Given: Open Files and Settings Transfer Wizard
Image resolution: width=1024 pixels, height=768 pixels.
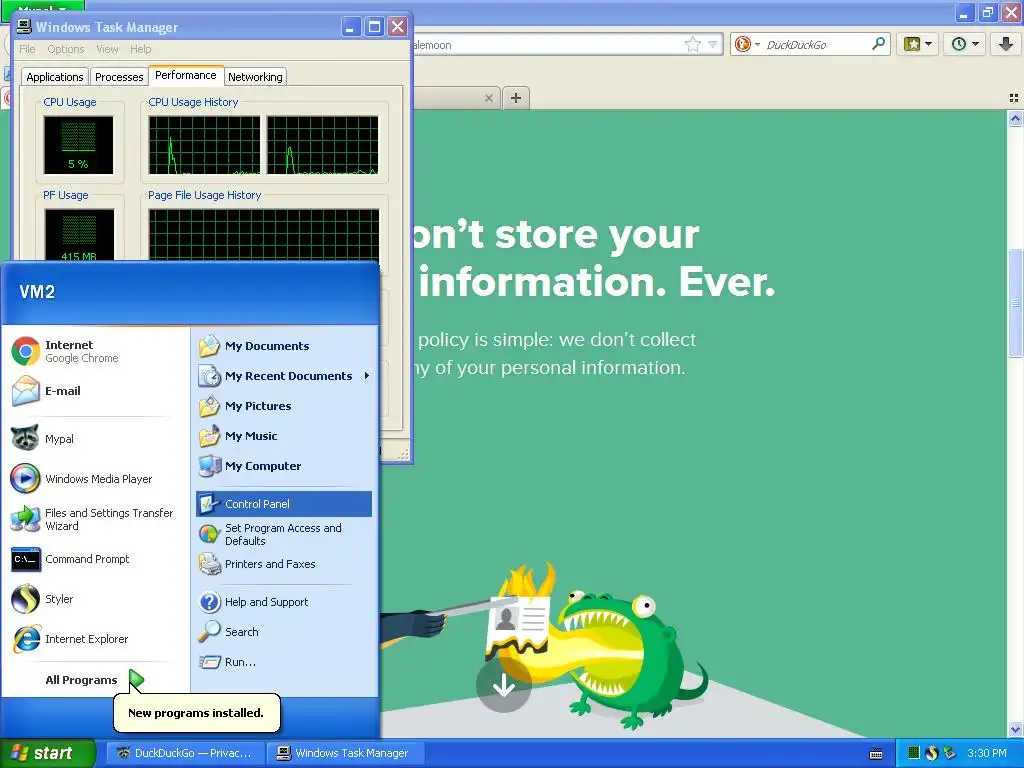Looking at the screenshot, I should (x=93, y=519).
